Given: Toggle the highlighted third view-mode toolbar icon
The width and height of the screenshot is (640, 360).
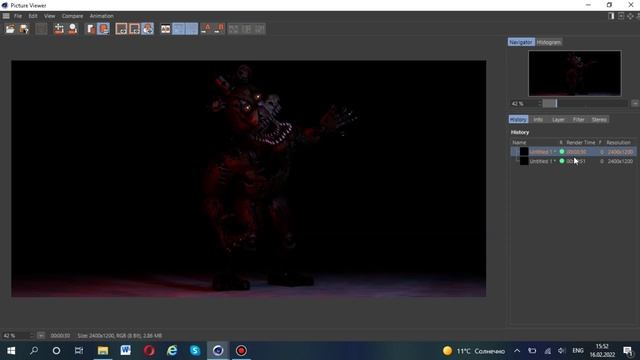Looking at the screenshot, I should click(148, 29).
